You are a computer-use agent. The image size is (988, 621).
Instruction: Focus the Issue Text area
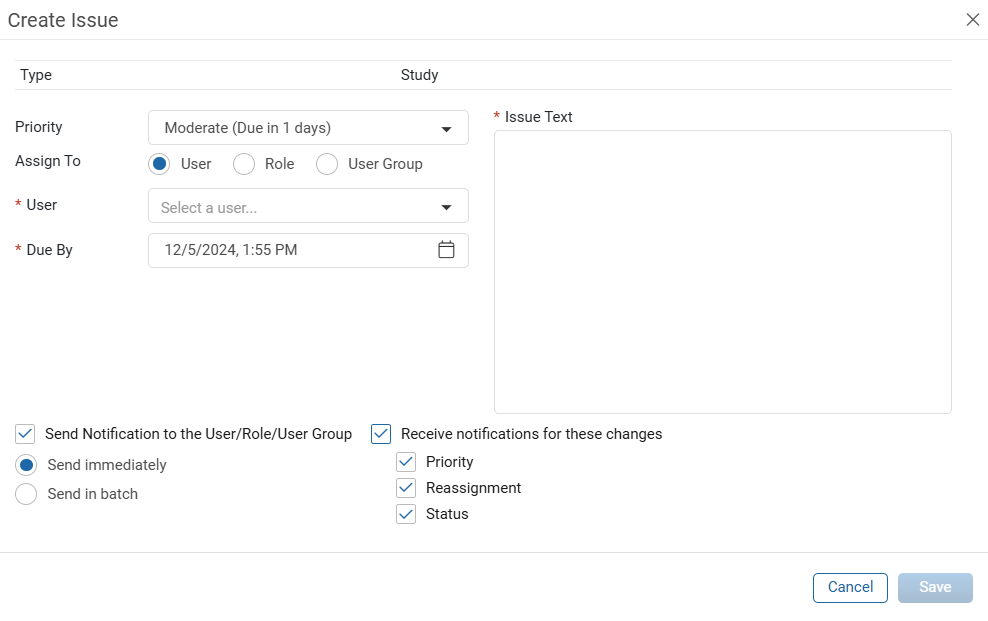723,272
